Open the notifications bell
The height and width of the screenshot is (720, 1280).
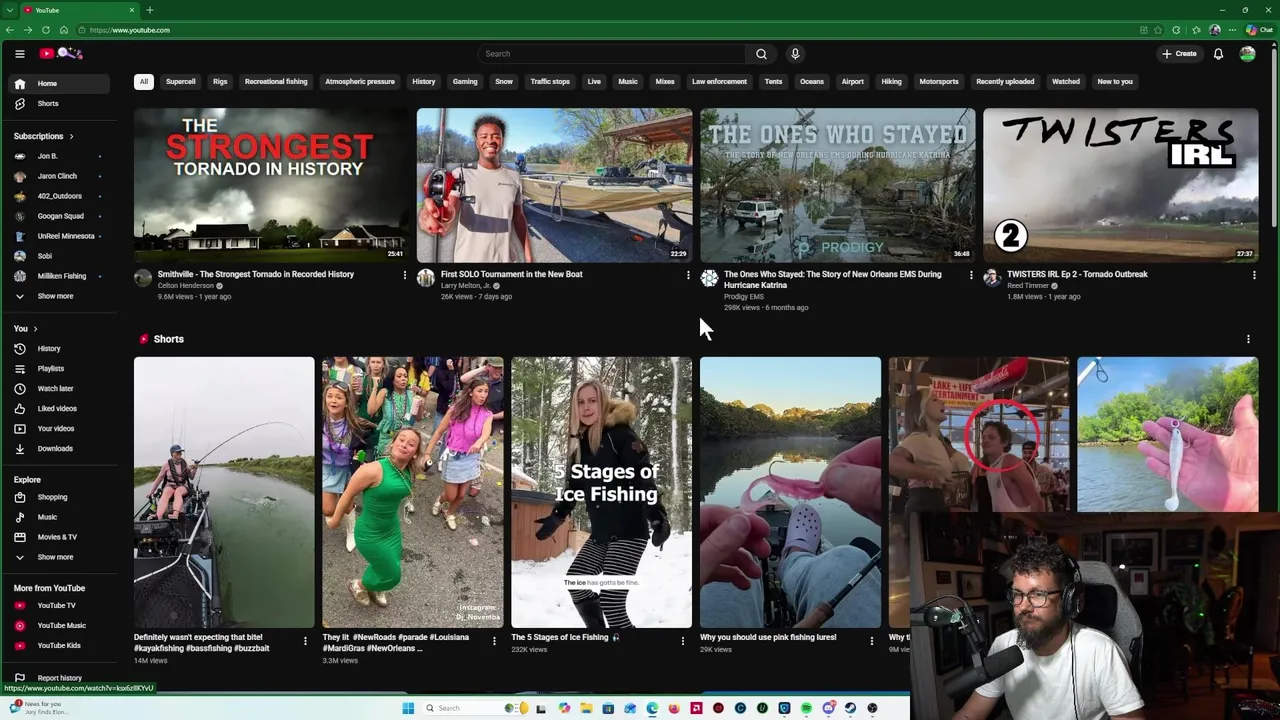tap(1218, 54)
